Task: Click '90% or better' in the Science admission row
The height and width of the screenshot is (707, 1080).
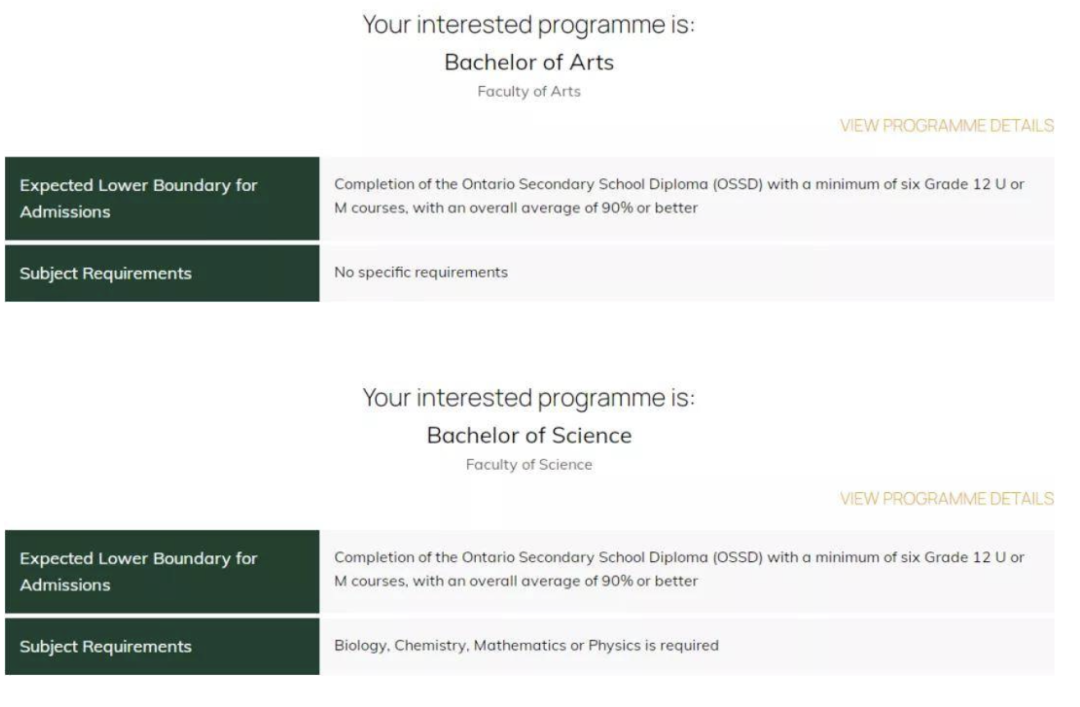Action: coord(649,581)
